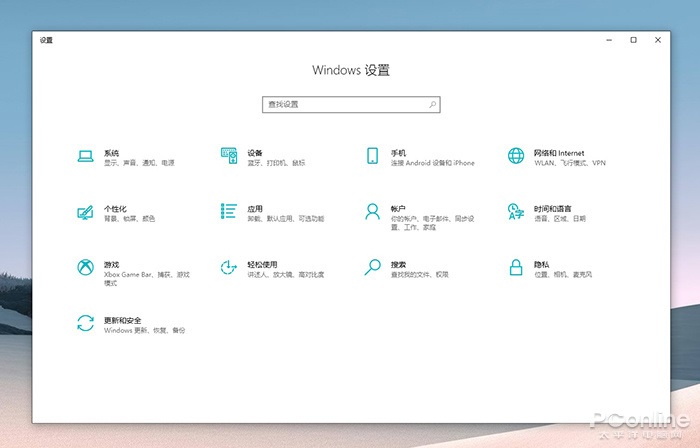
Task: Open the 搜索 magnifier category icon
Action: click(x=372, y=267)
